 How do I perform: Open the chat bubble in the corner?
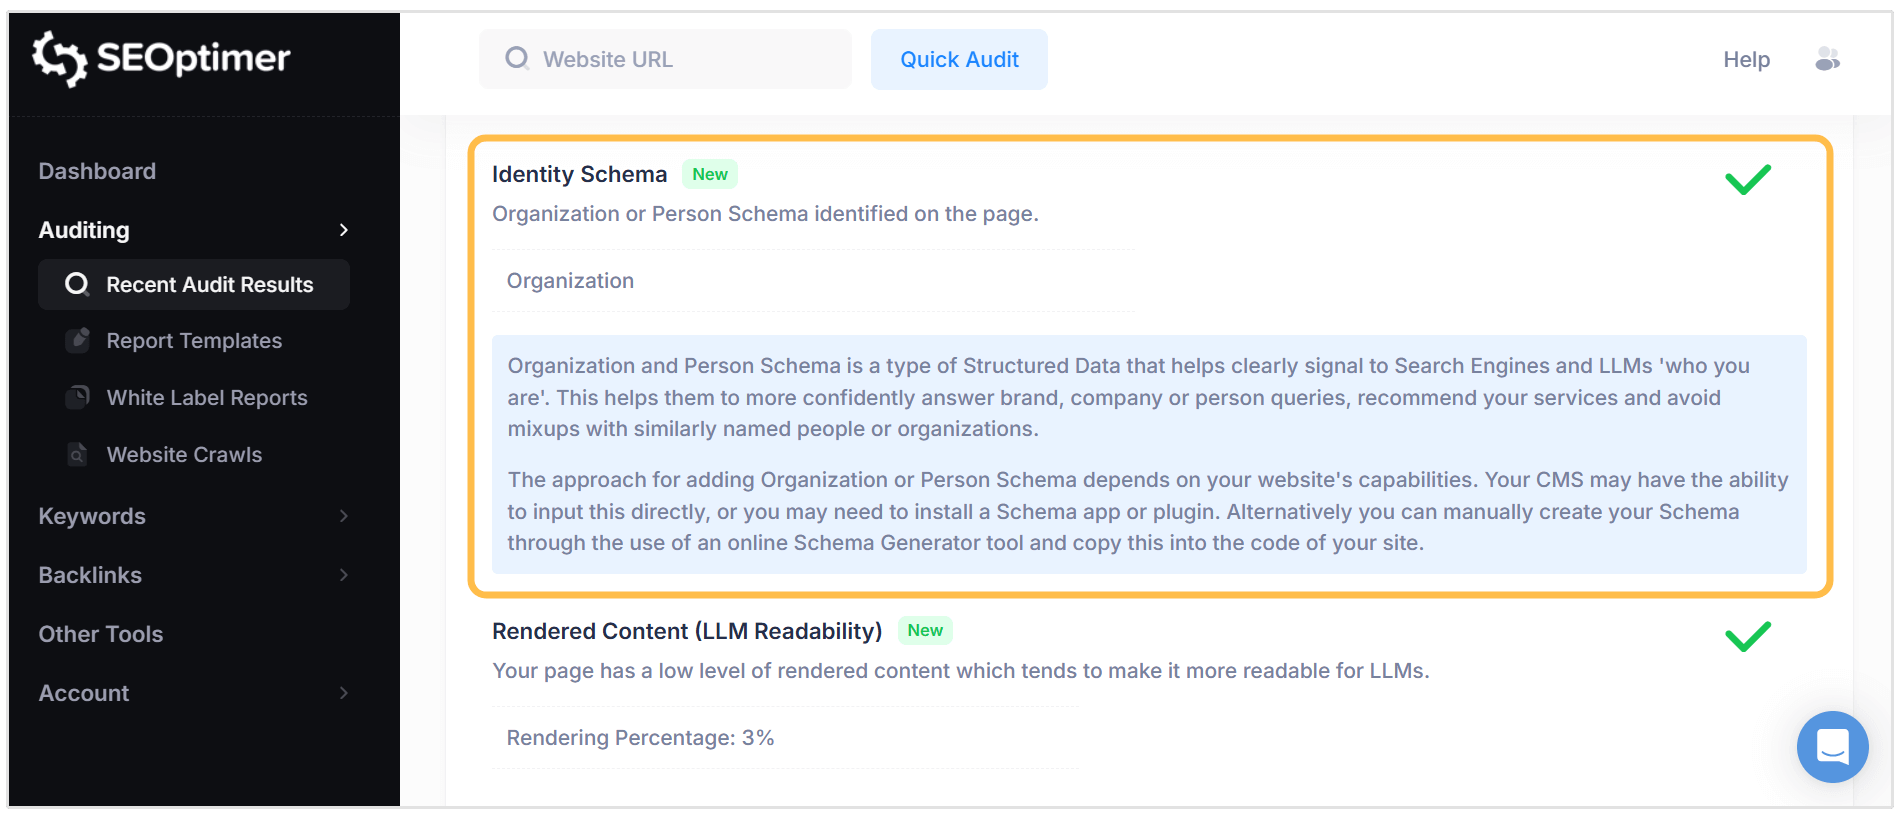[1832, 747]
